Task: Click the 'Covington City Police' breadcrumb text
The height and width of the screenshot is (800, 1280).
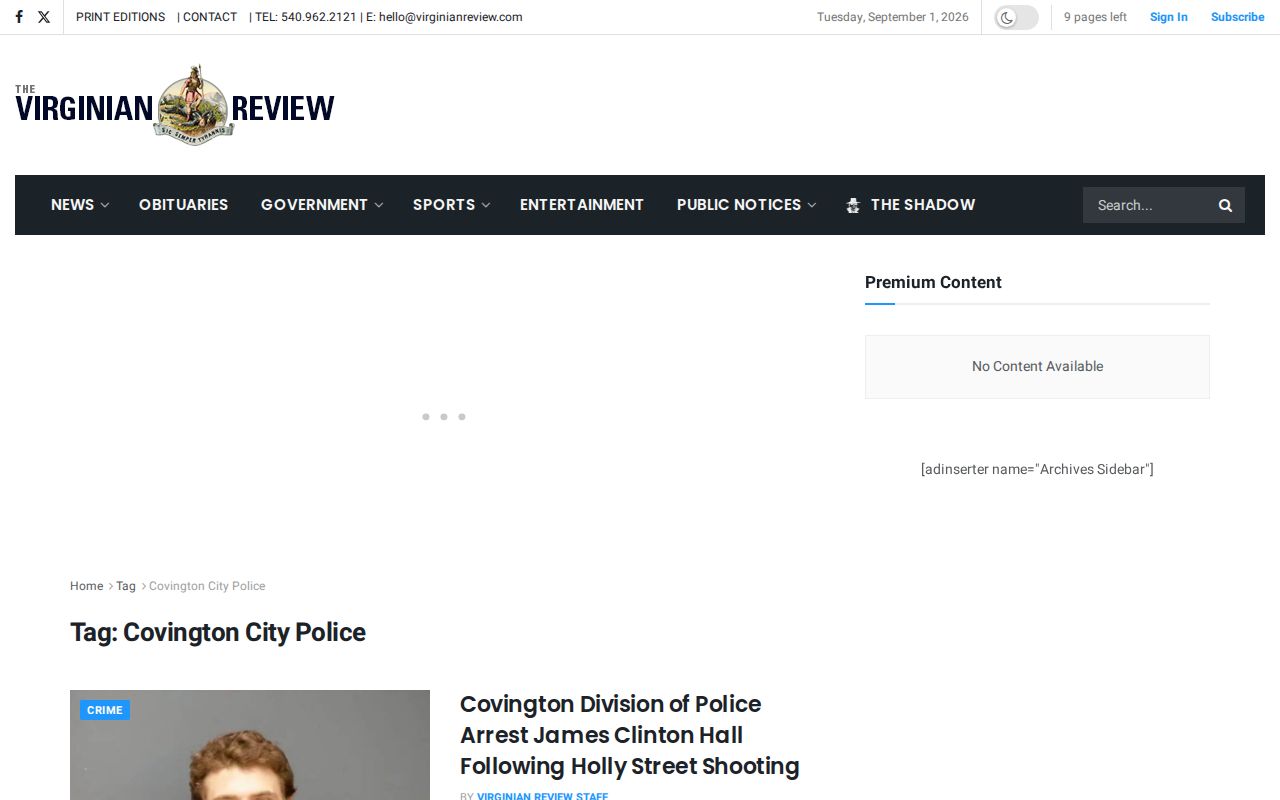Action: [207, 586]
